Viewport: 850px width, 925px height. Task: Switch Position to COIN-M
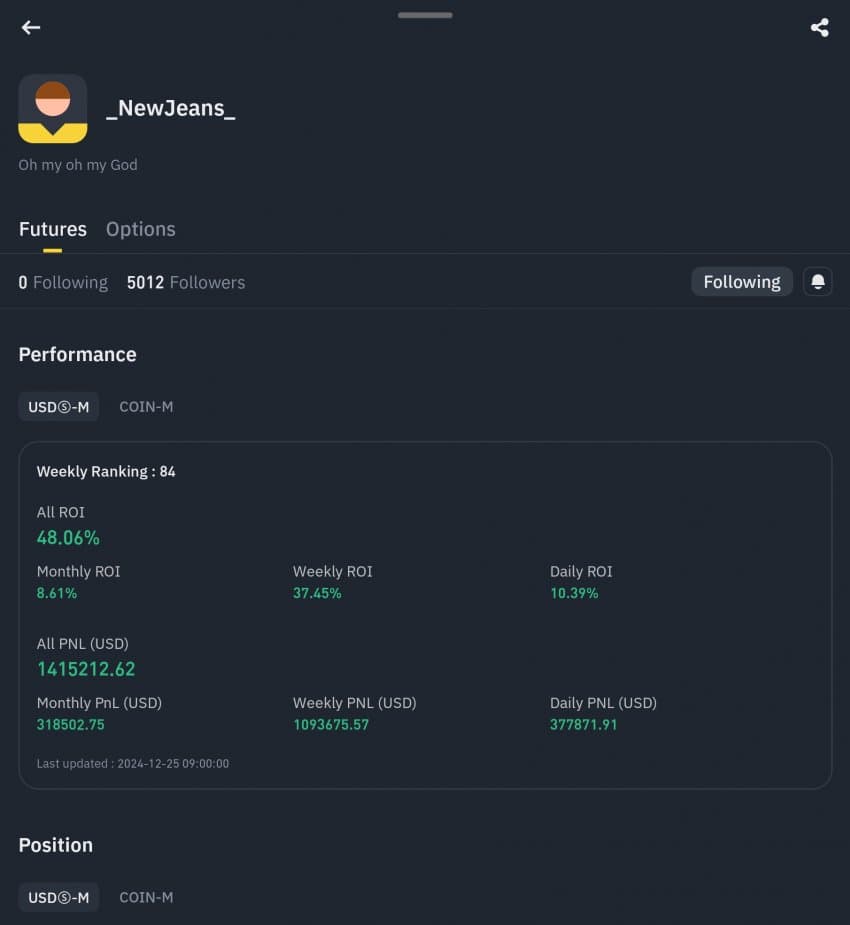[146, 897]
